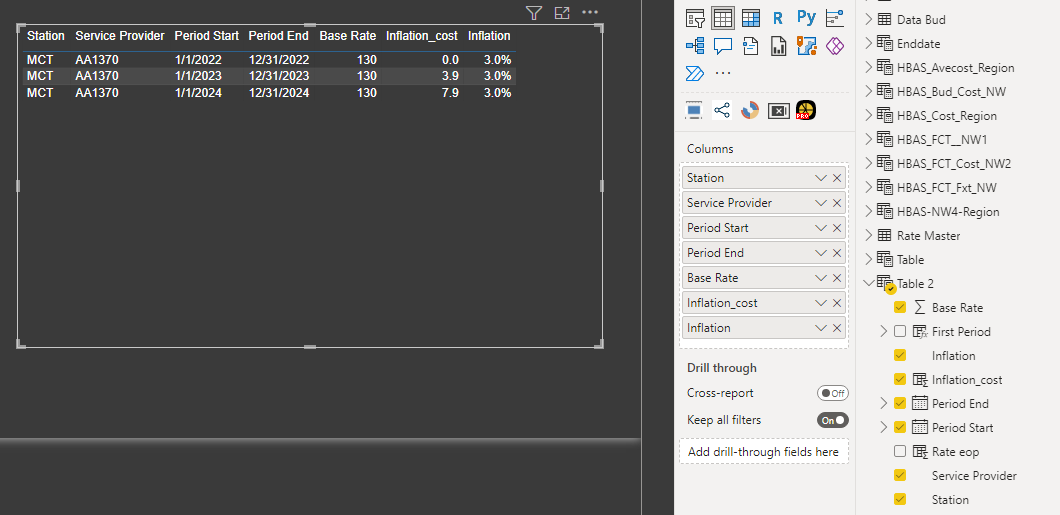Open dropdown for Station column field
The height and width of the screenshot is (515, 1060).
821,178
